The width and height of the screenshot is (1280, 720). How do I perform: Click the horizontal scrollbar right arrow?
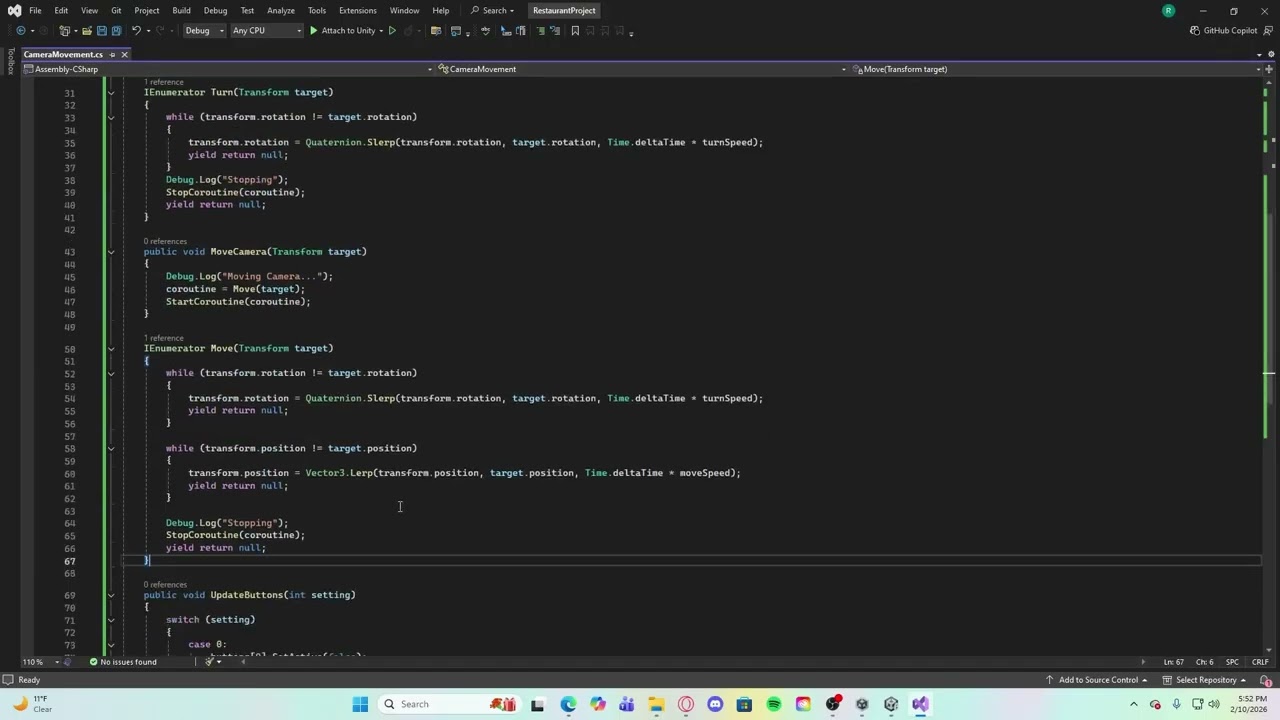click(x=1143, y=662)
